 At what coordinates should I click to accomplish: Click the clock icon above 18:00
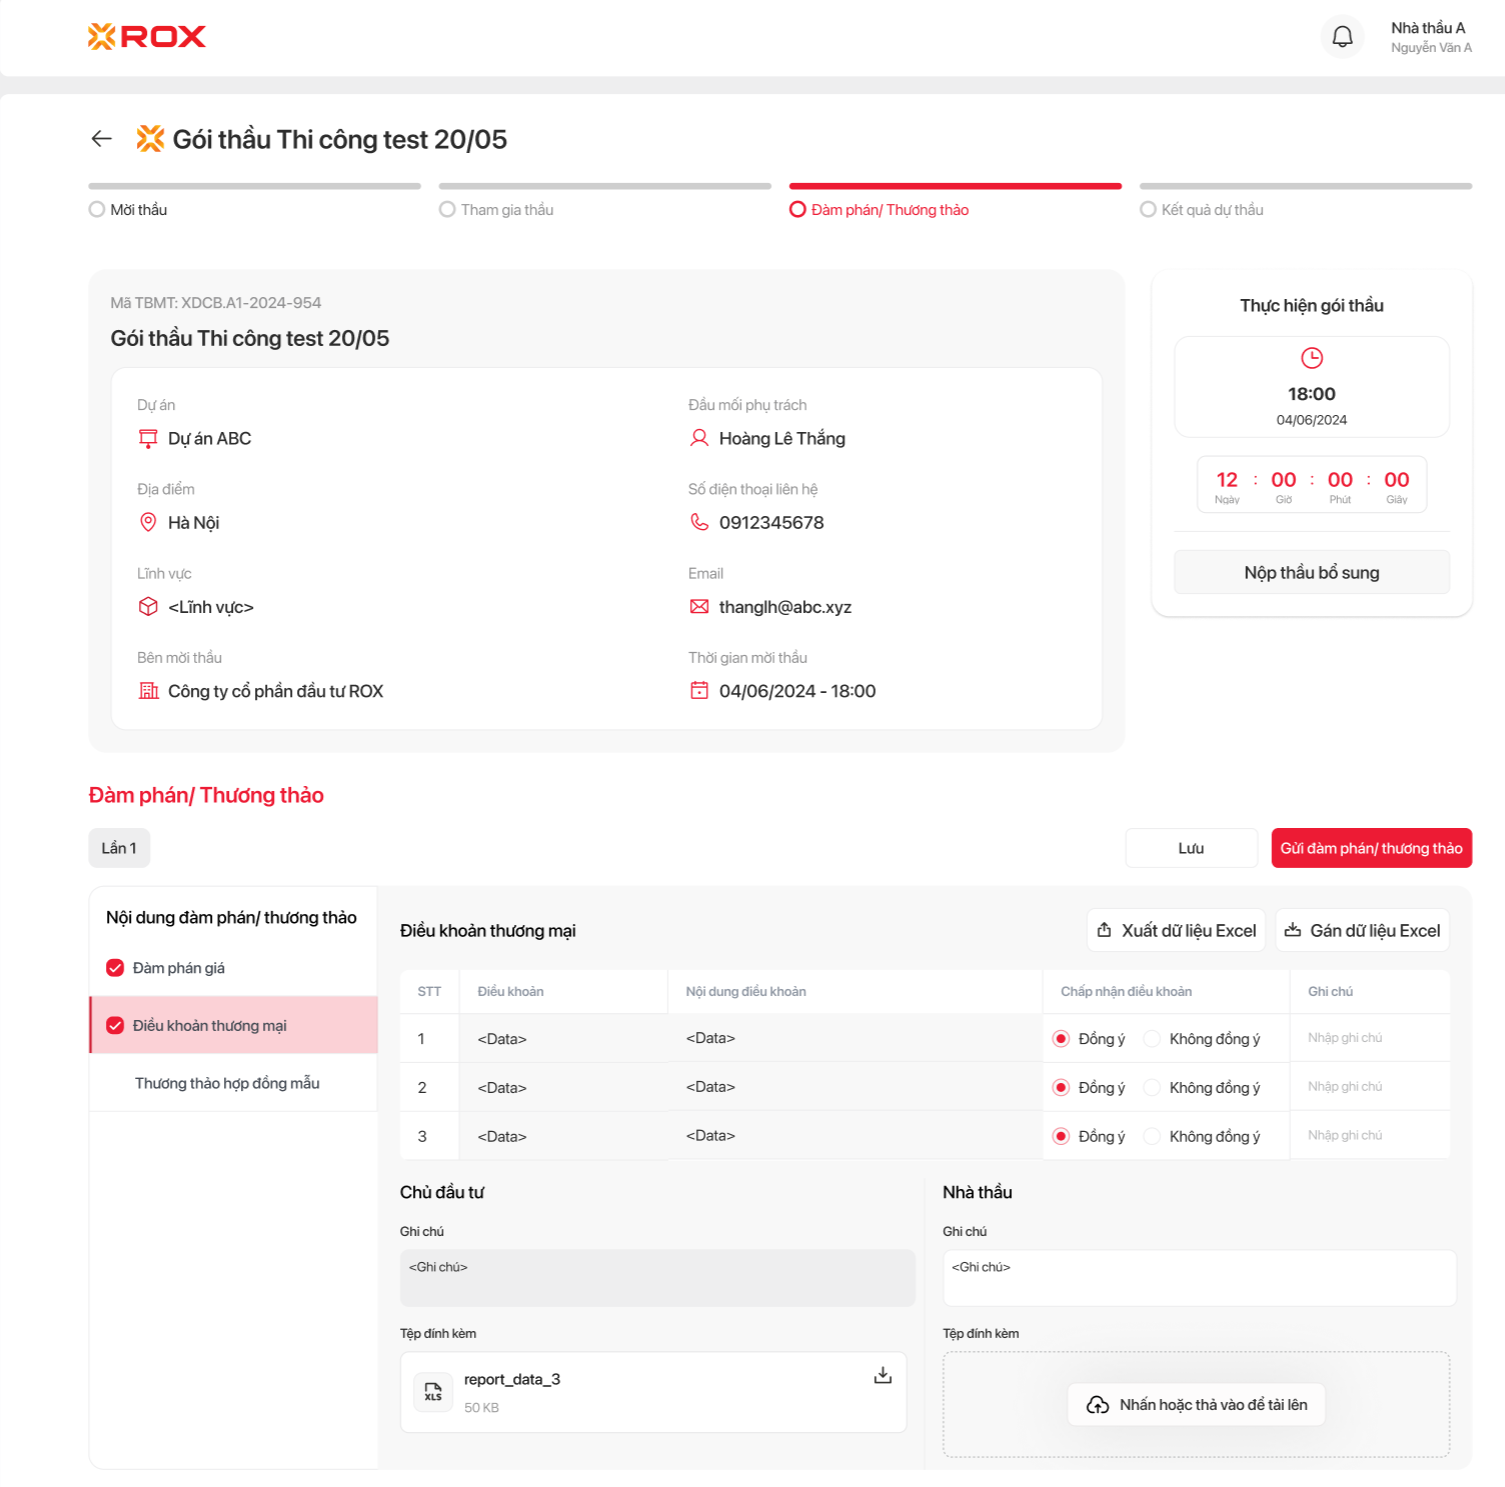[1311, 358]
